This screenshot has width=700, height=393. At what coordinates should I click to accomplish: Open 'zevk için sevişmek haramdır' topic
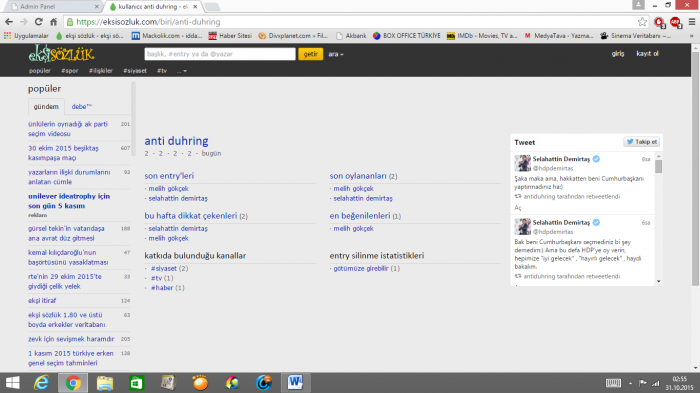pos(71,339)
